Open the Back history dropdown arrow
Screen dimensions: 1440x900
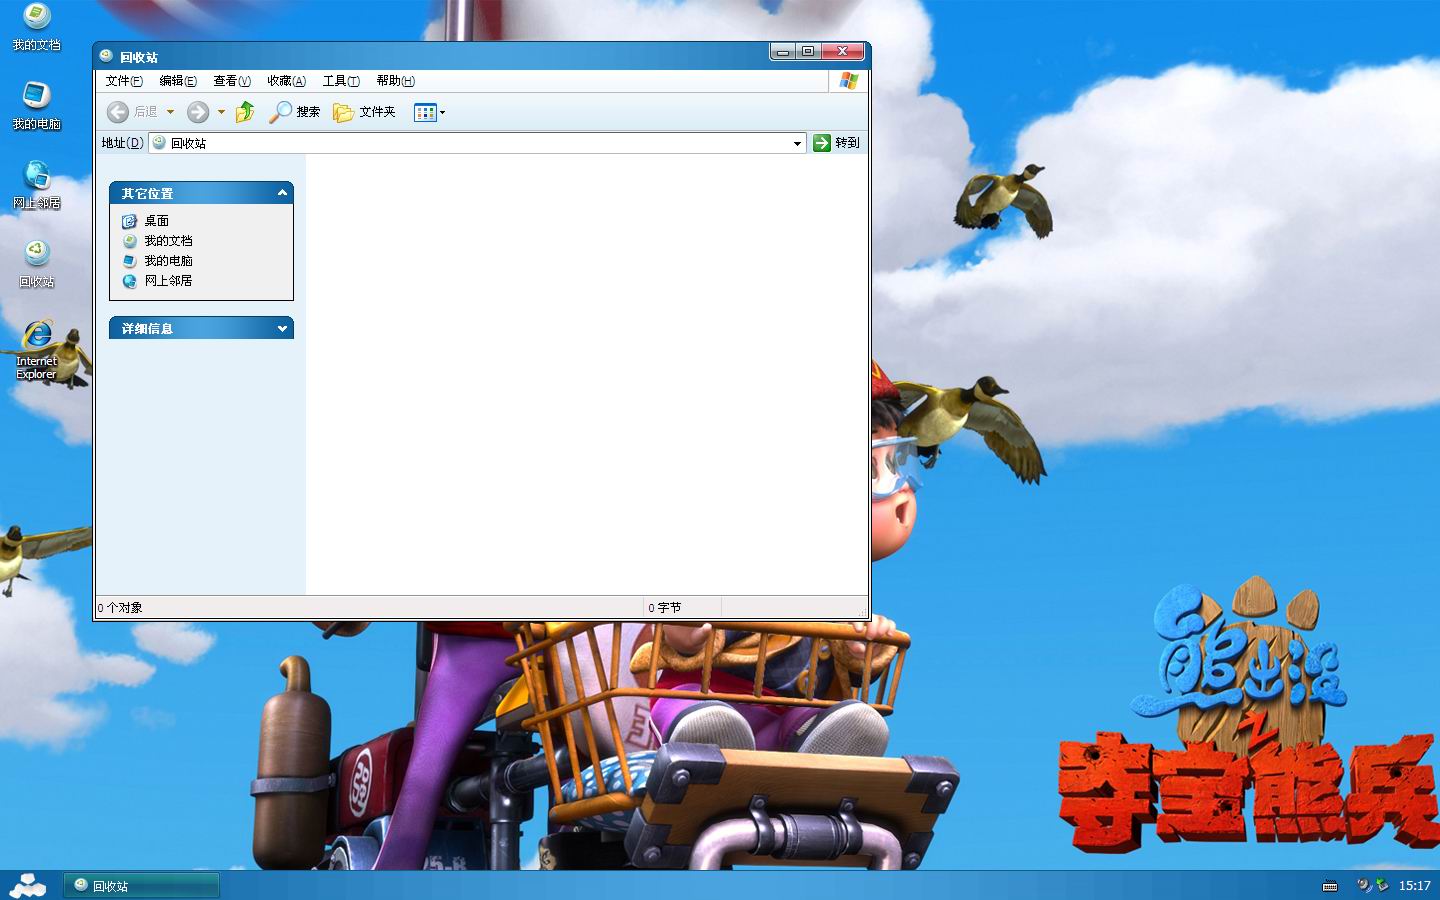point(170,112)
